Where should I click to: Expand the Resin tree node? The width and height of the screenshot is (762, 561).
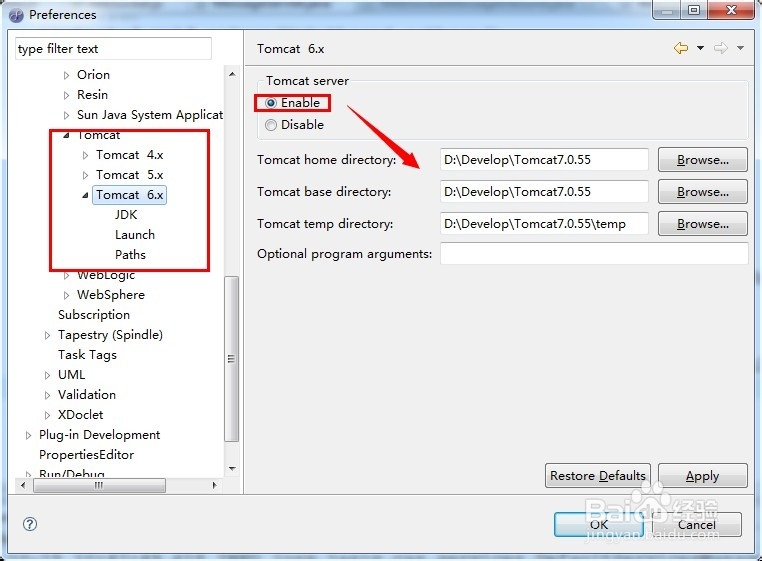coord(67,95)
